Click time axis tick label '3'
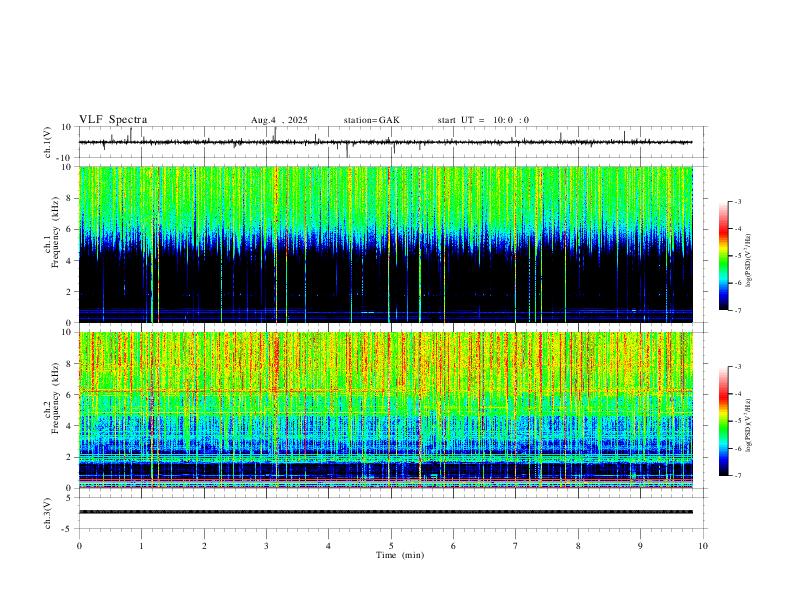The width and height of the screenshot is (792, 612). (266, 546)
